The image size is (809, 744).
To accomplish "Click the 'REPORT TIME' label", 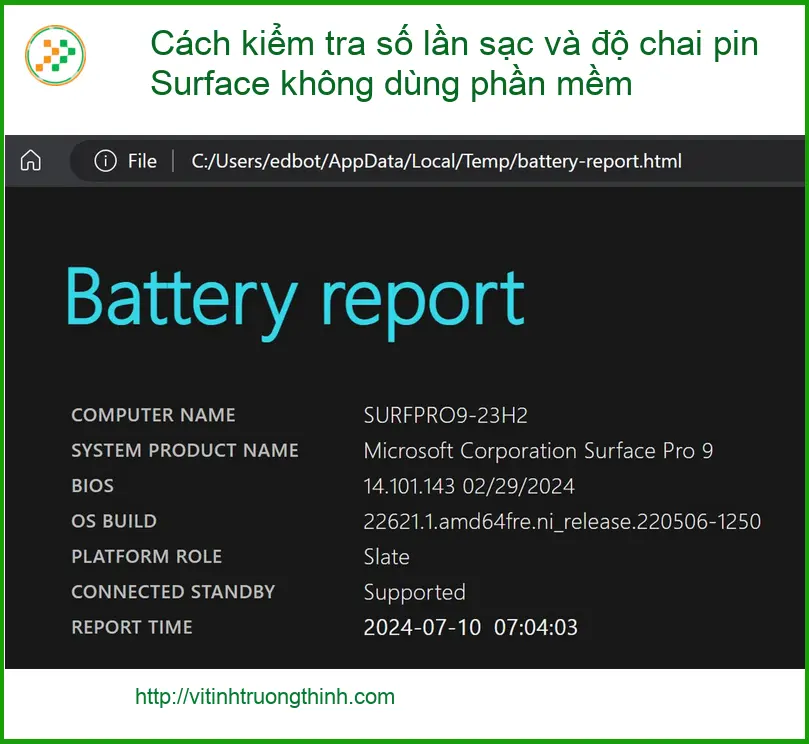I will [x=132, y=627].
